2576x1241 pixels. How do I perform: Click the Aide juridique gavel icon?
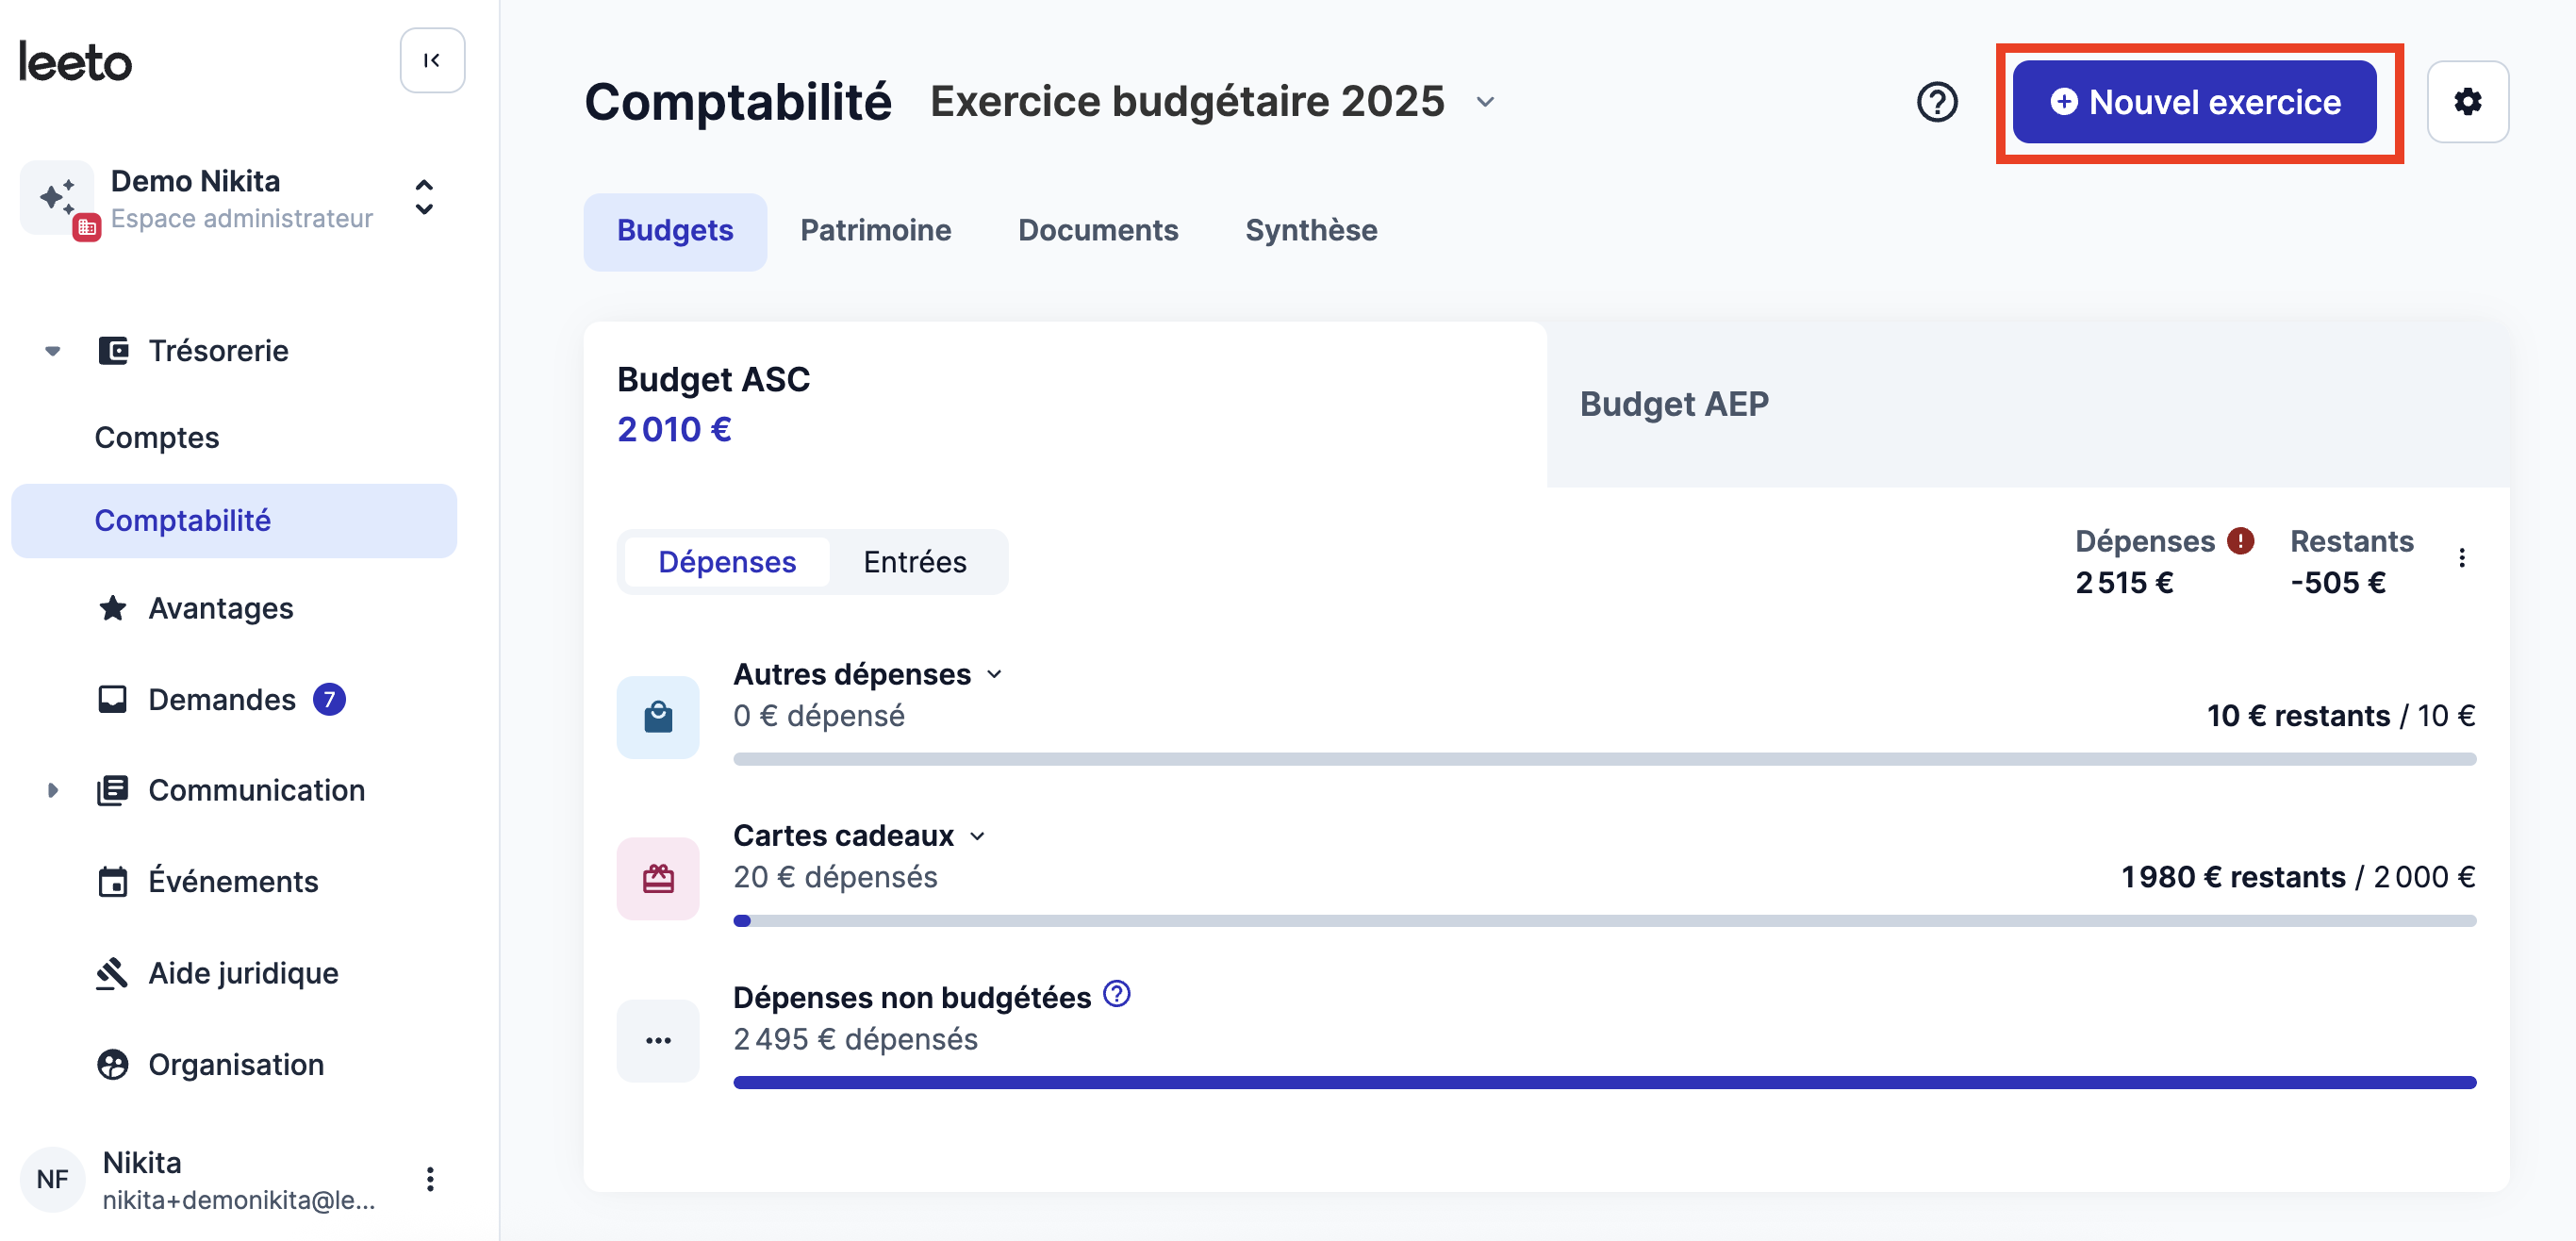pyautogui.click(x=113, y=973)
